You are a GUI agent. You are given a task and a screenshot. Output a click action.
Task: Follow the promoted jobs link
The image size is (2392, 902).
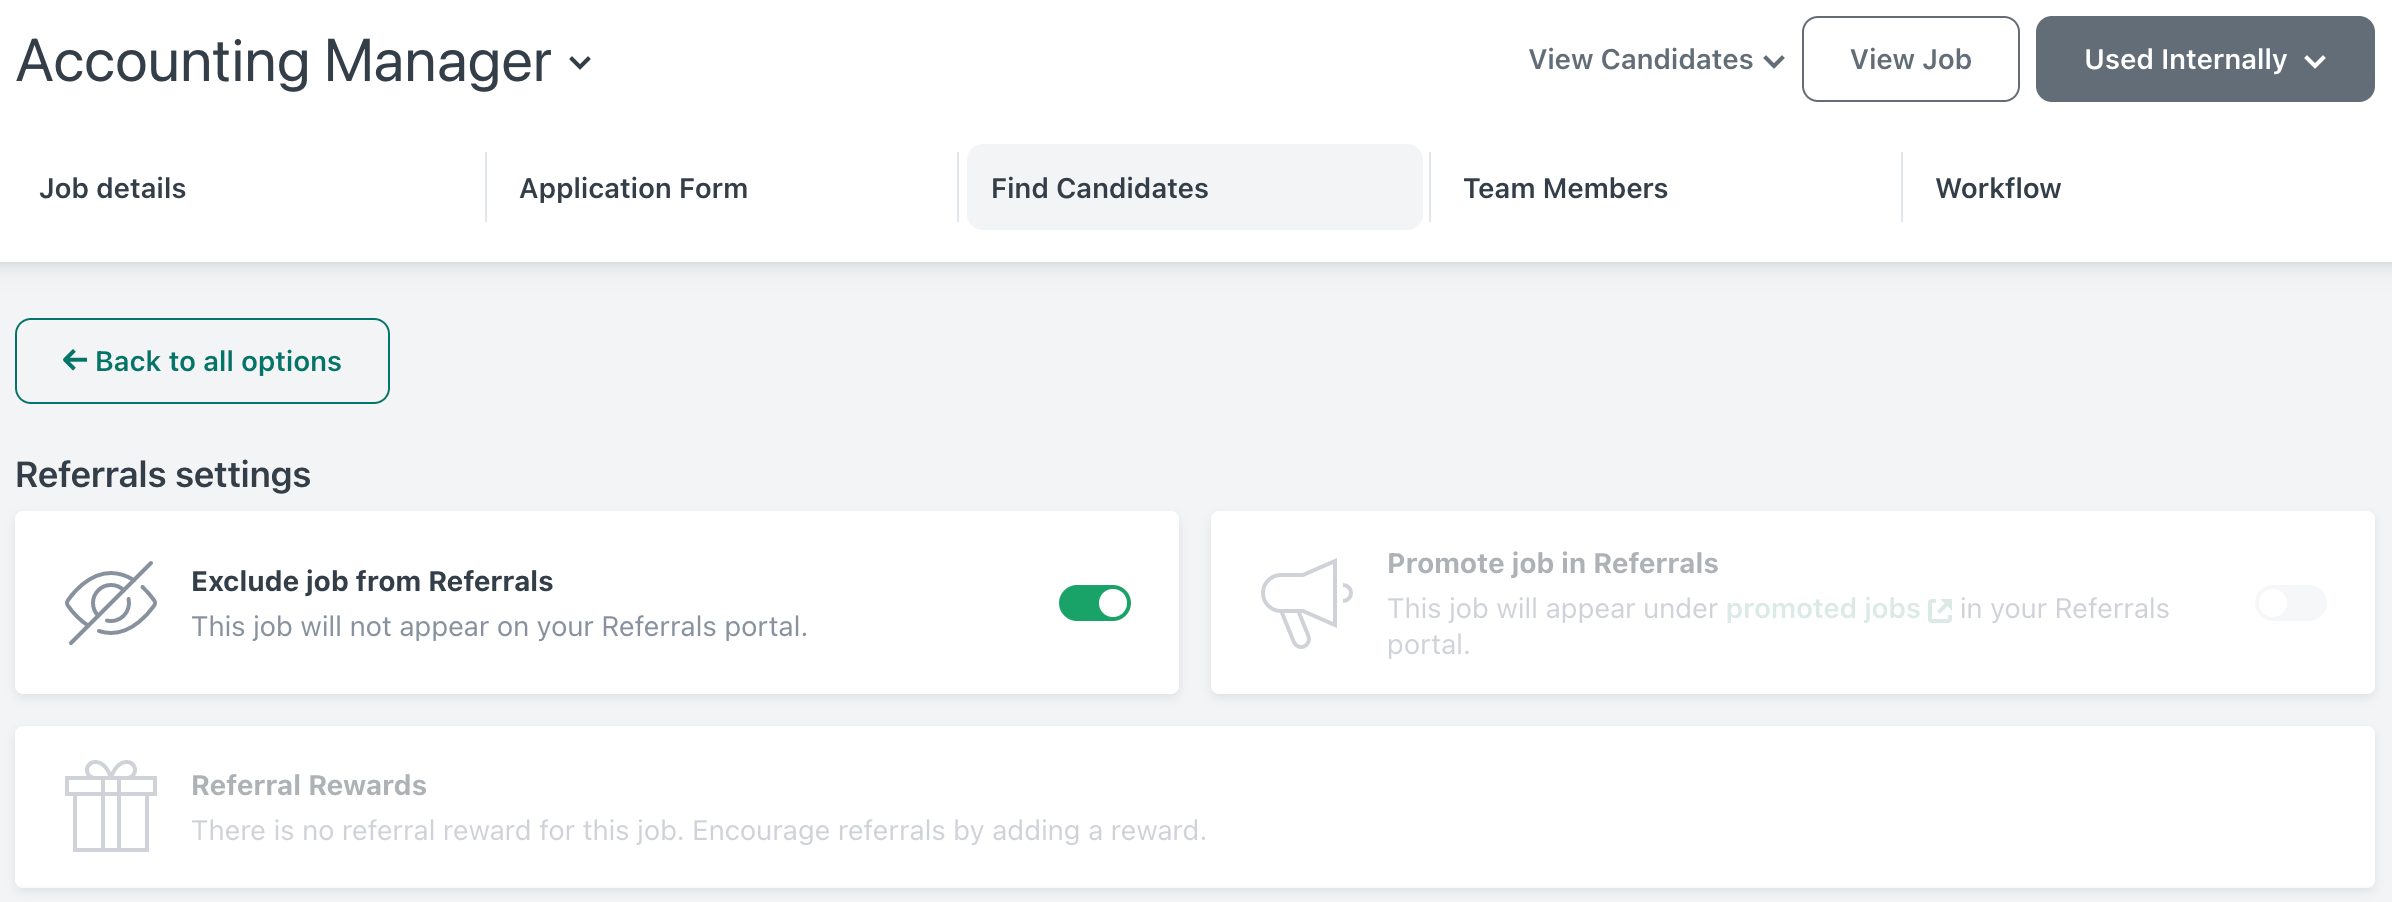point(1822,609)
